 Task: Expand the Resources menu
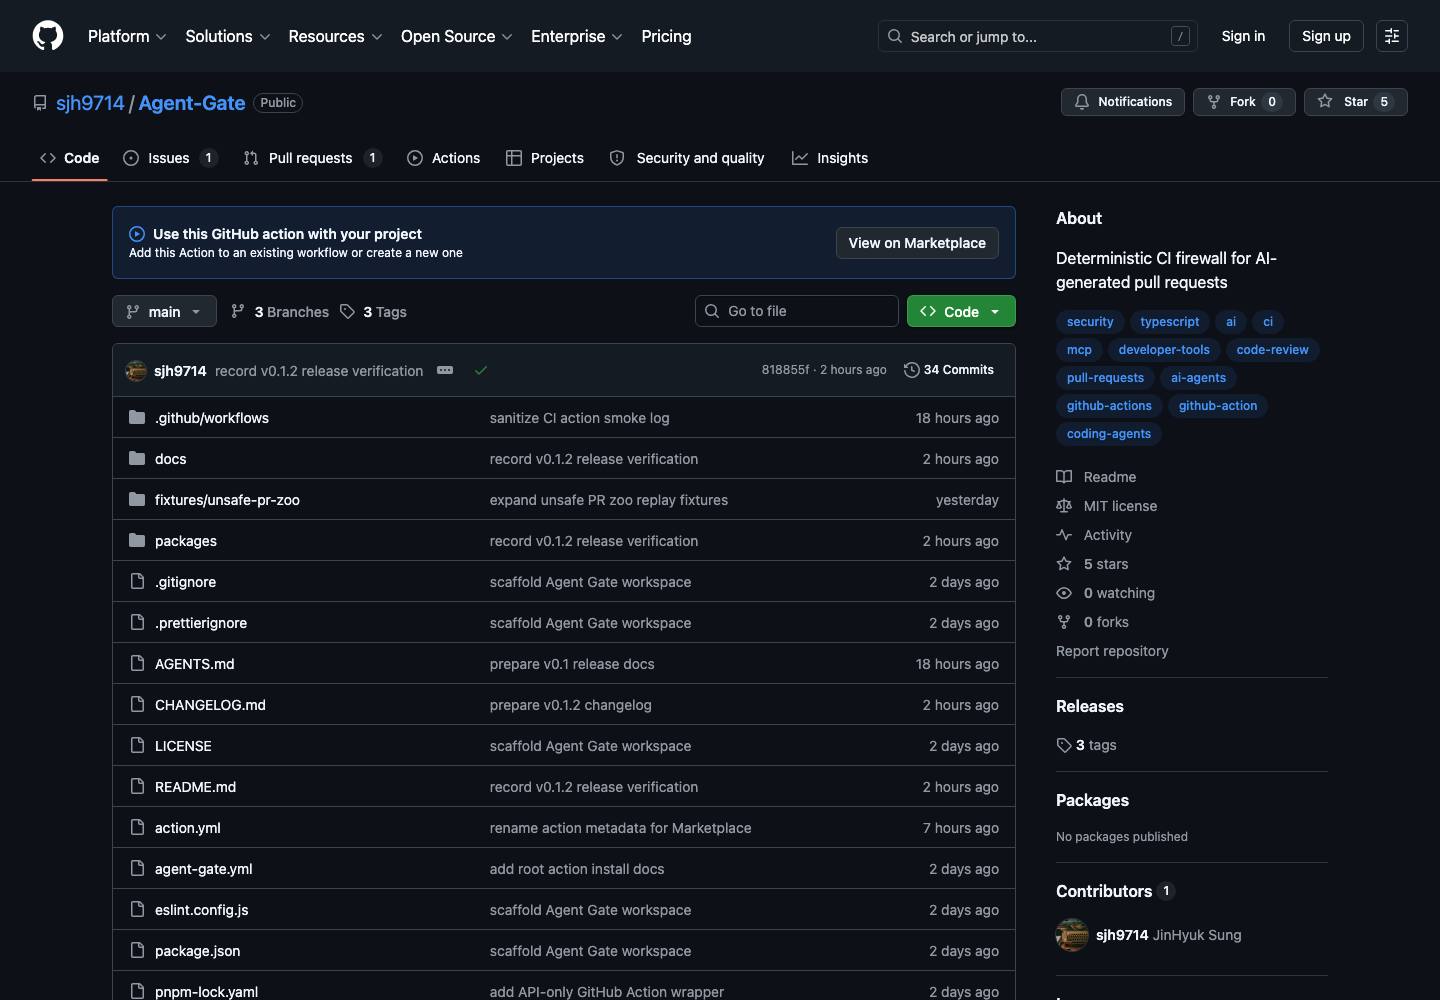tap(335, 36)
